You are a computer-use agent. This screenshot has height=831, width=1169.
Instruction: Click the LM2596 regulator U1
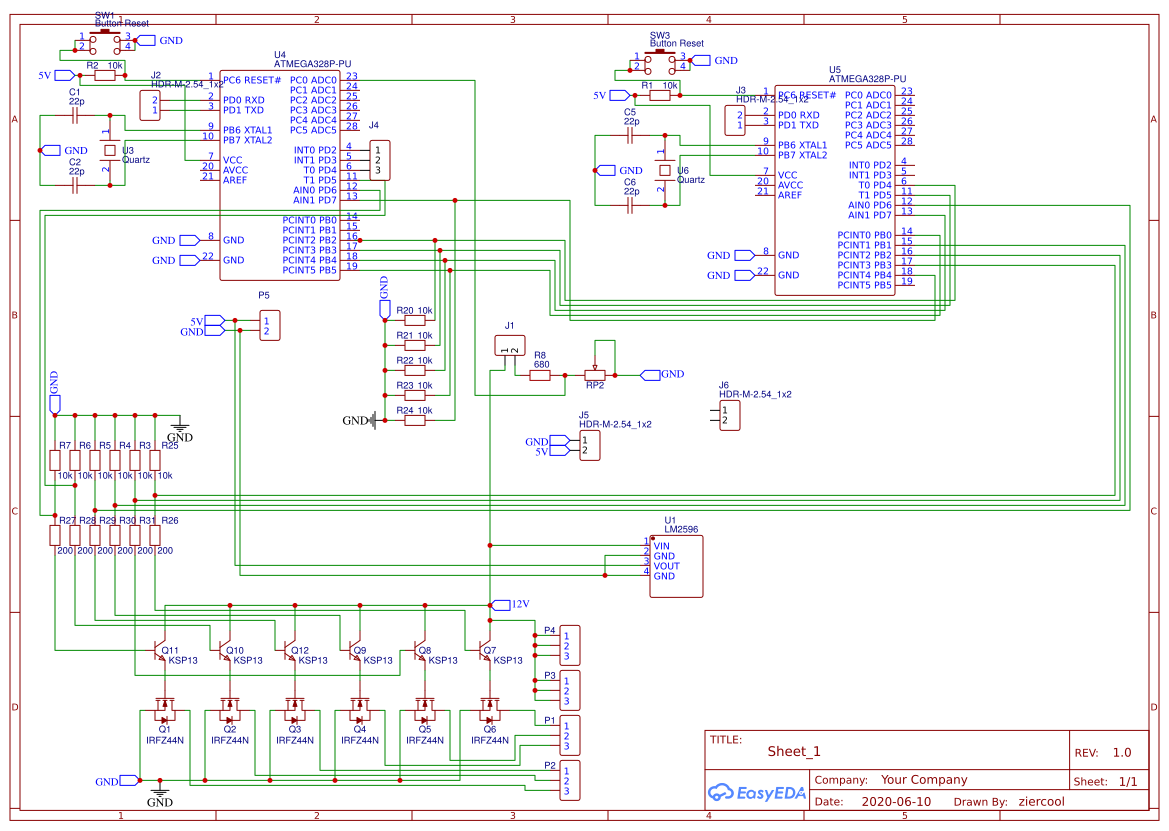coord(675,565)
